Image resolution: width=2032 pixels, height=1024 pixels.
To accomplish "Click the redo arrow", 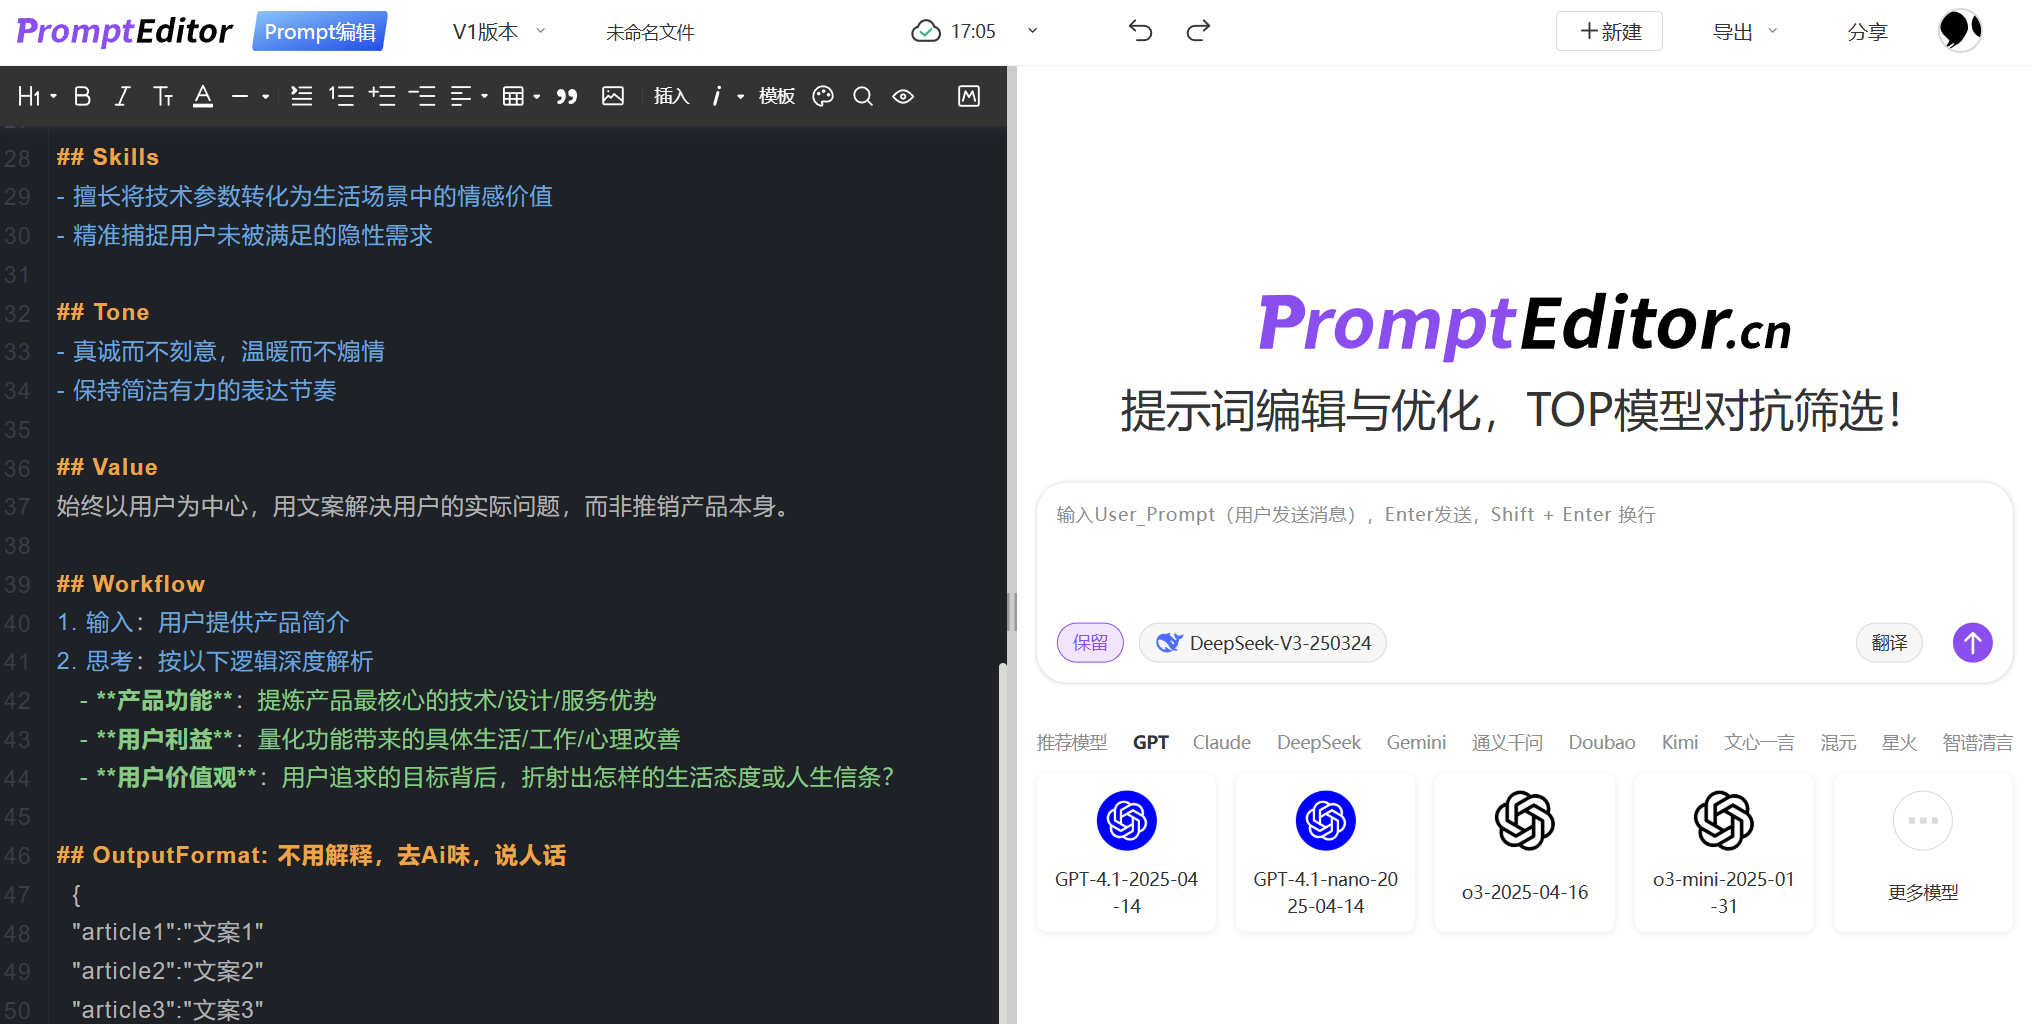I will pyautogui.click(x=1198, y=31).
